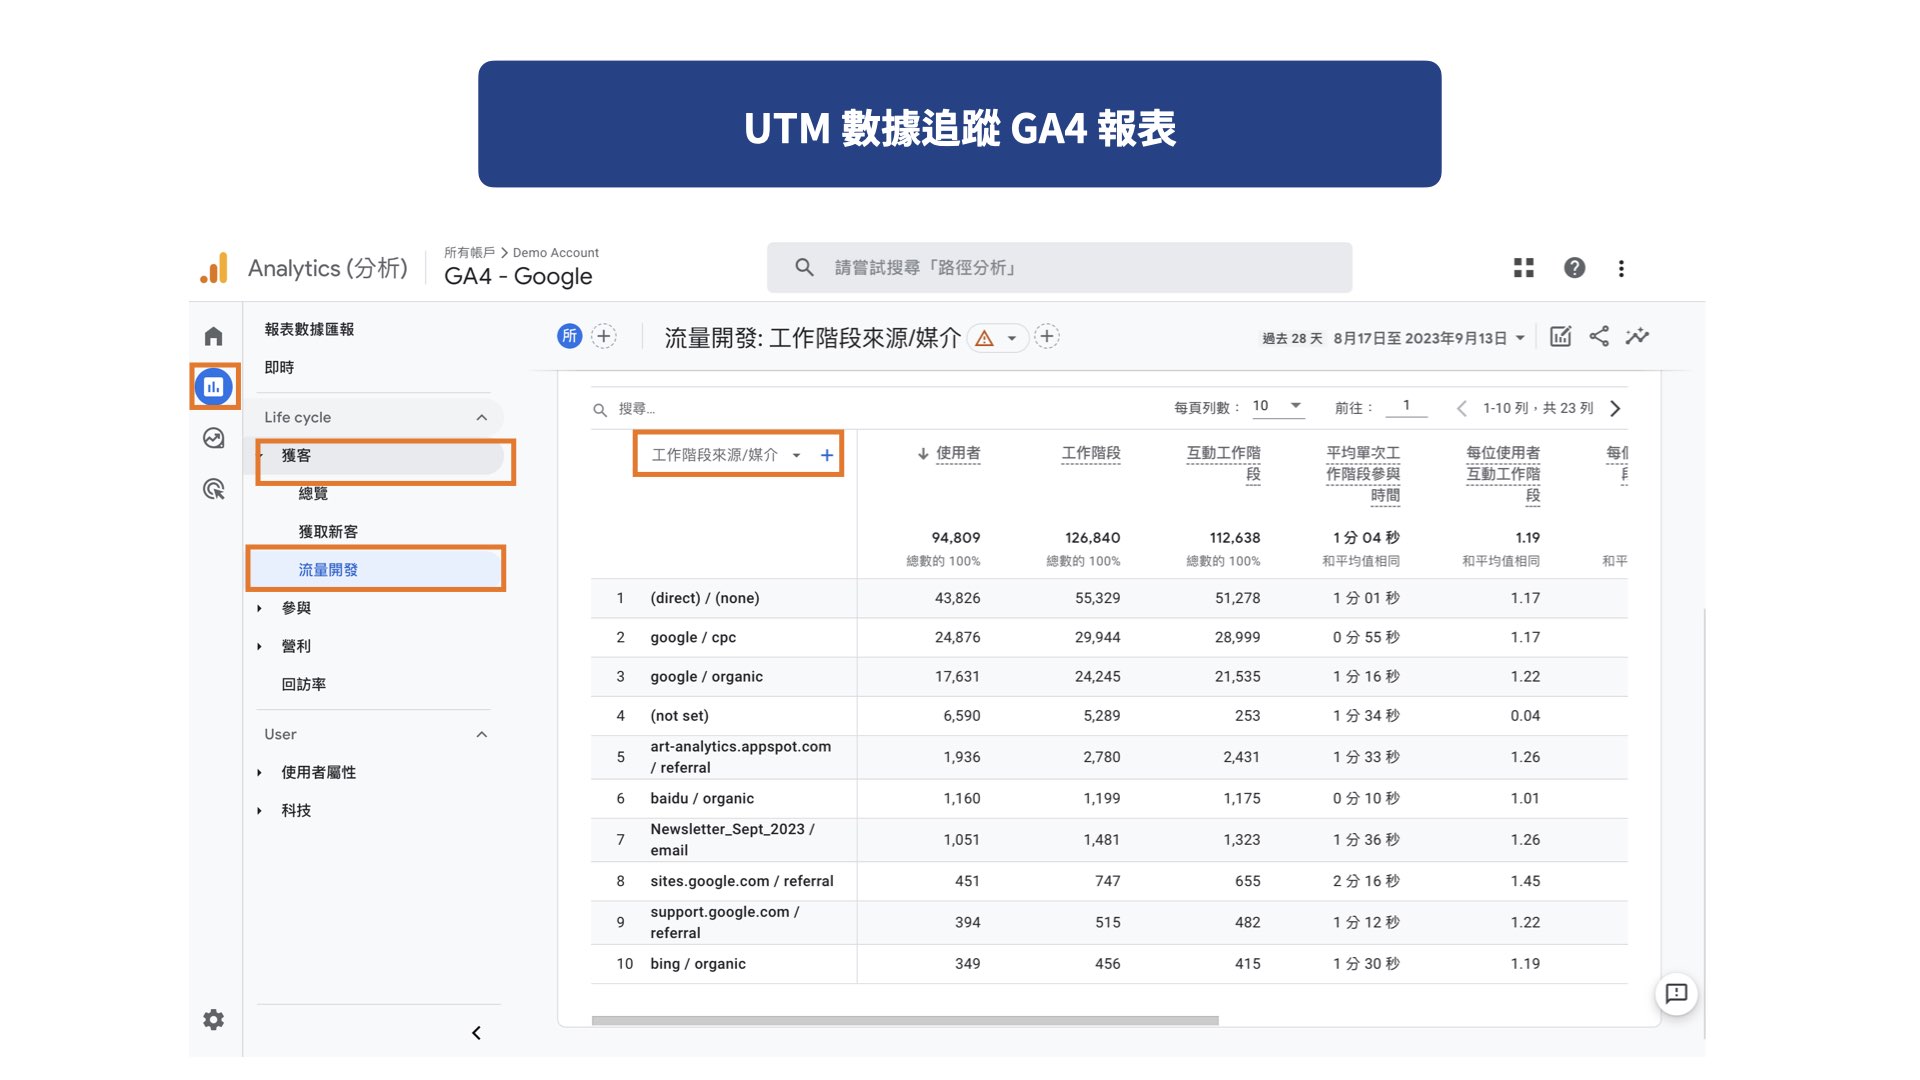Click the 前往 page number field

1406,406
